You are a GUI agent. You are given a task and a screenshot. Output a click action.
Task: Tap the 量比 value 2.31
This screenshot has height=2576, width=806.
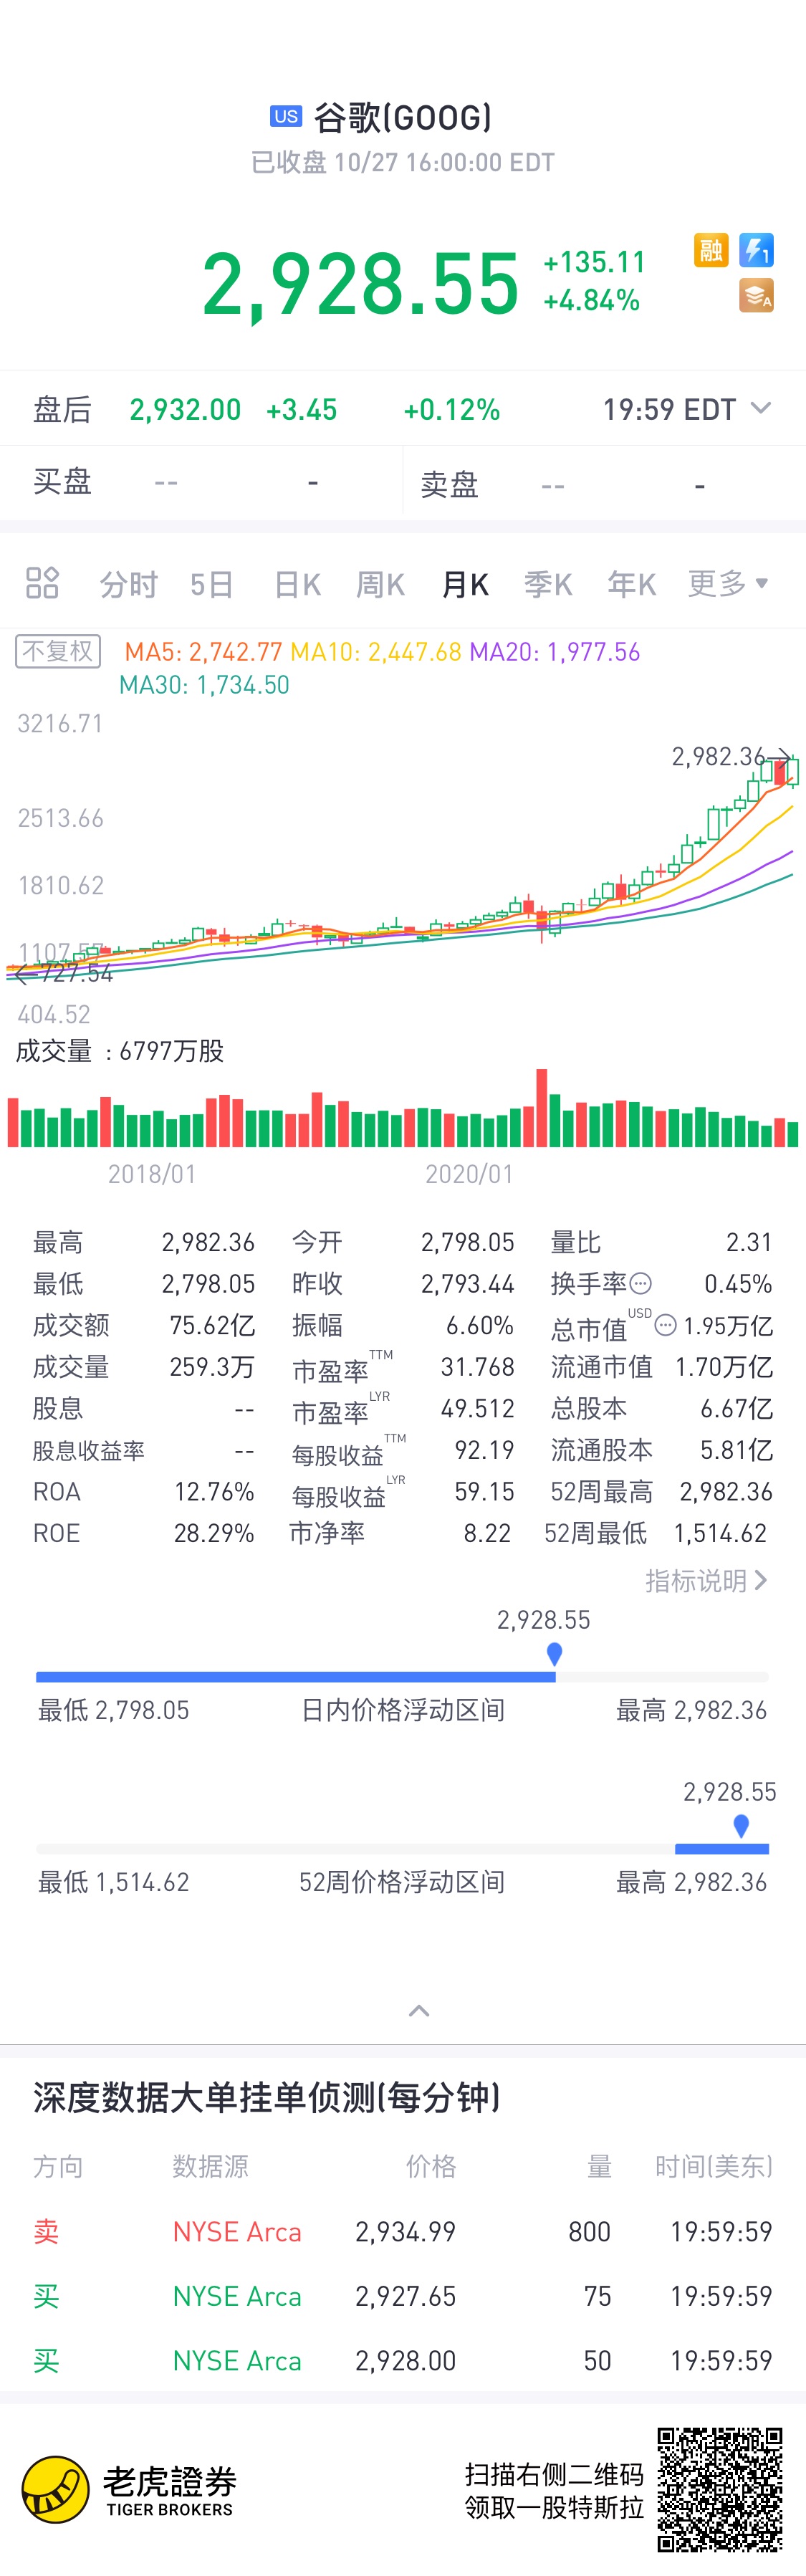[749, 1242]
